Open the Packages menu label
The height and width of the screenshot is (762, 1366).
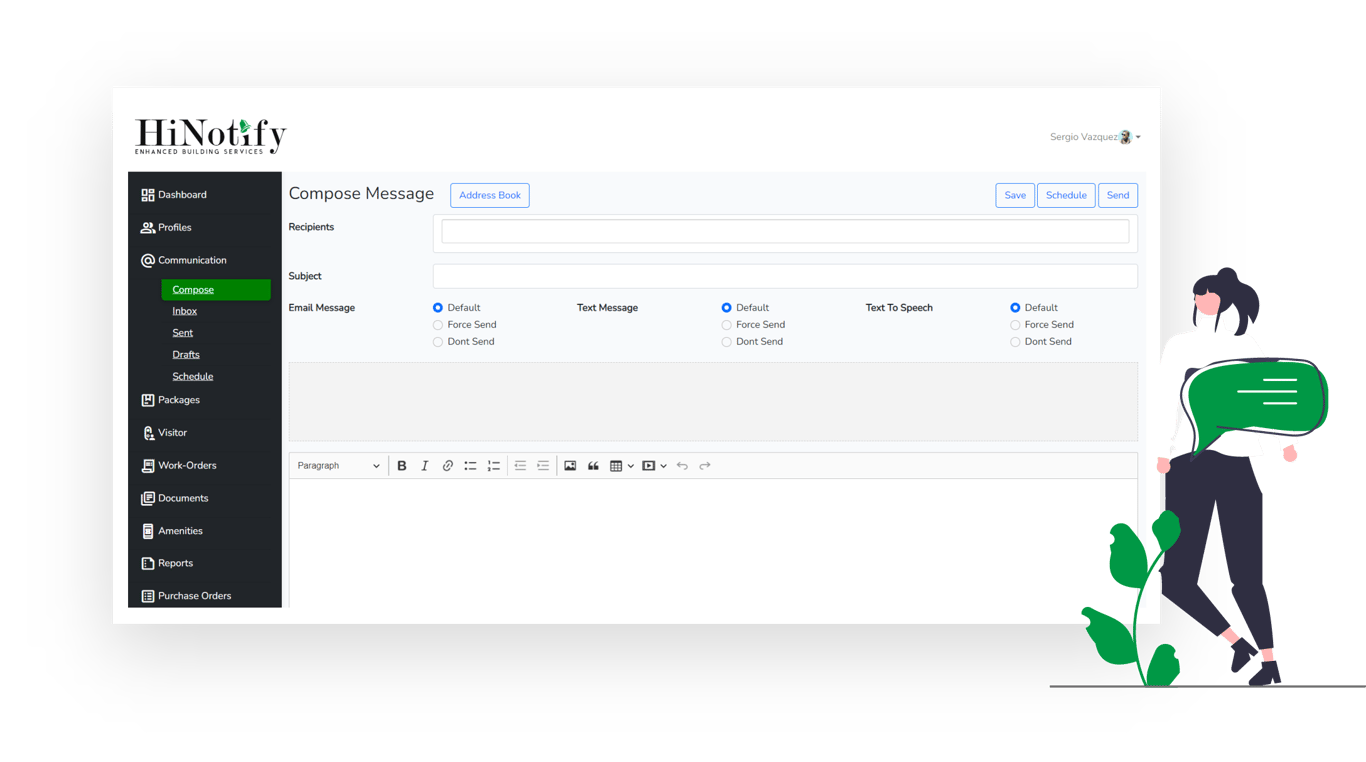179,400
